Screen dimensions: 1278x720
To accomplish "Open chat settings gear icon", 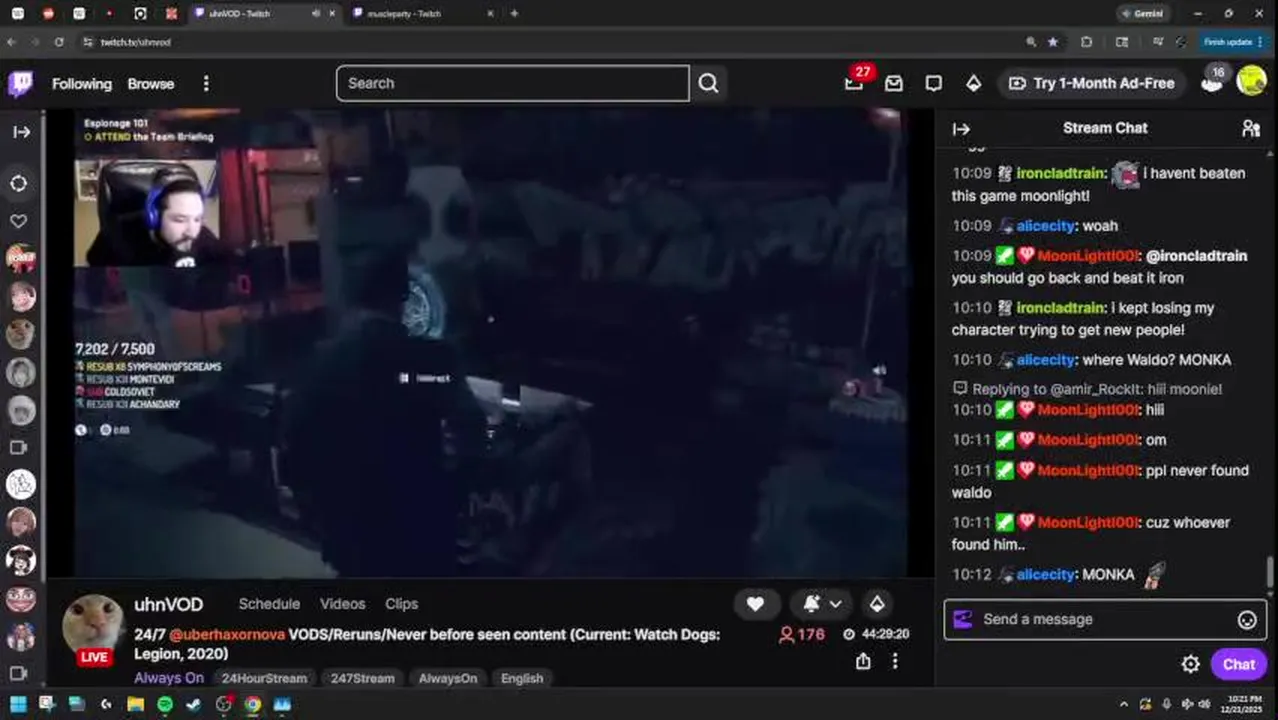I will (x=1190, y=664).
